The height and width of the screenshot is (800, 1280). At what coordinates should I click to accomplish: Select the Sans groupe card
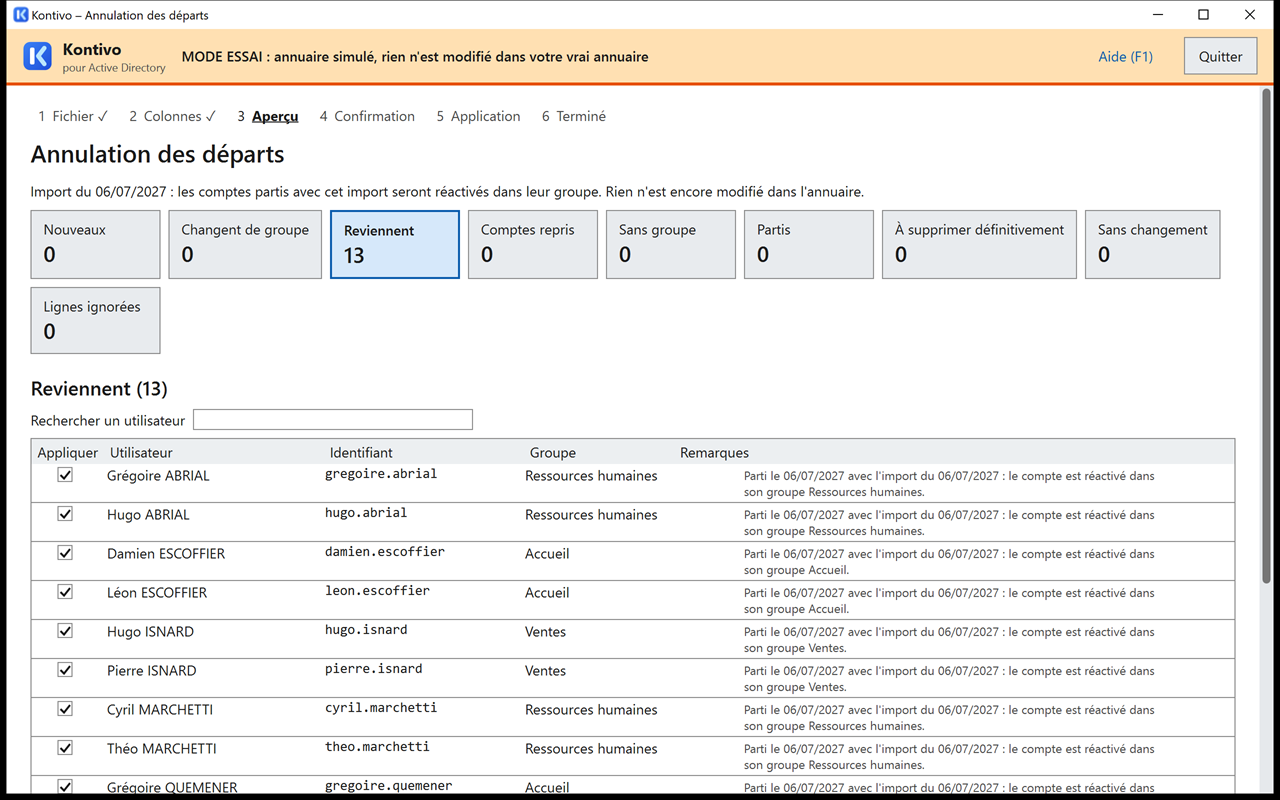click(671, 244)
